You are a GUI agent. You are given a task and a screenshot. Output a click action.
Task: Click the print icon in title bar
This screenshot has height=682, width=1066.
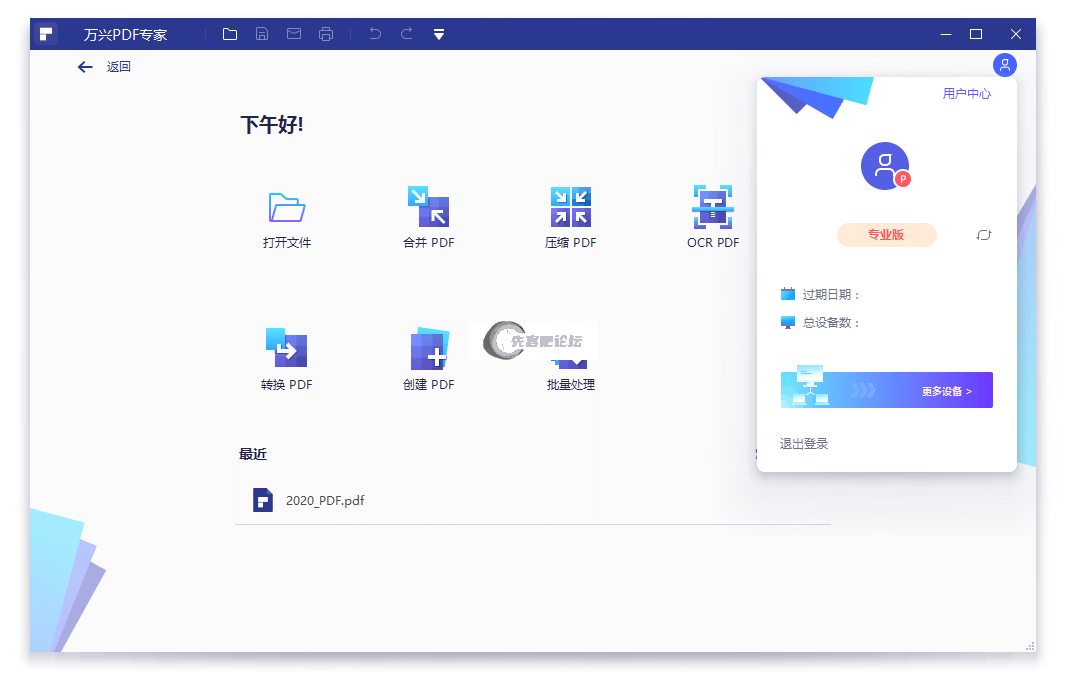pos(326,34)
